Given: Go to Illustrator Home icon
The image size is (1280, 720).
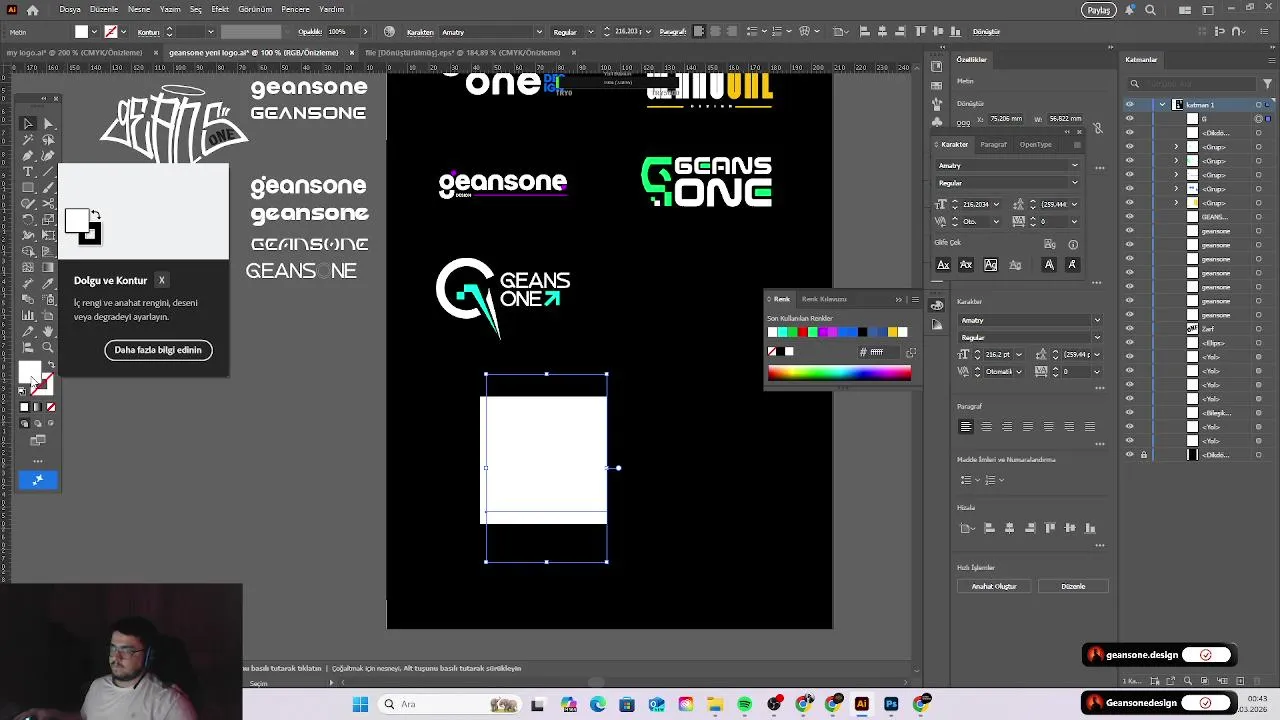Looking at the screenshot, I should pyautogui.click(x=32, y=10).
